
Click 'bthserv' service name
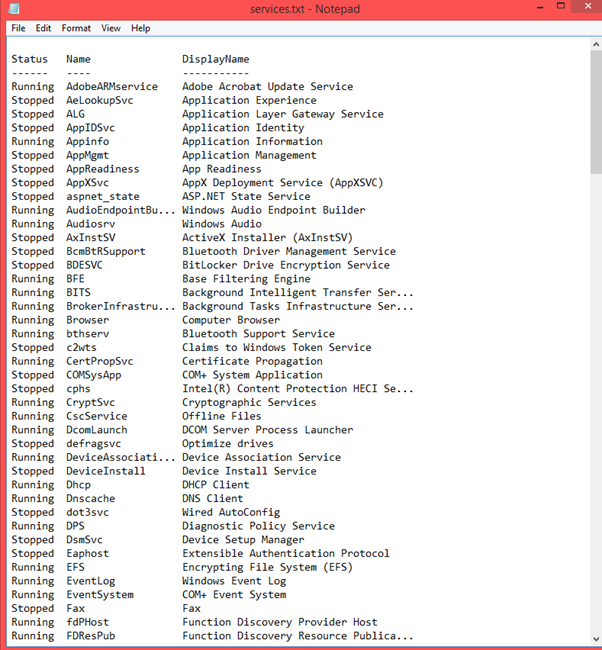click(87, 334)
